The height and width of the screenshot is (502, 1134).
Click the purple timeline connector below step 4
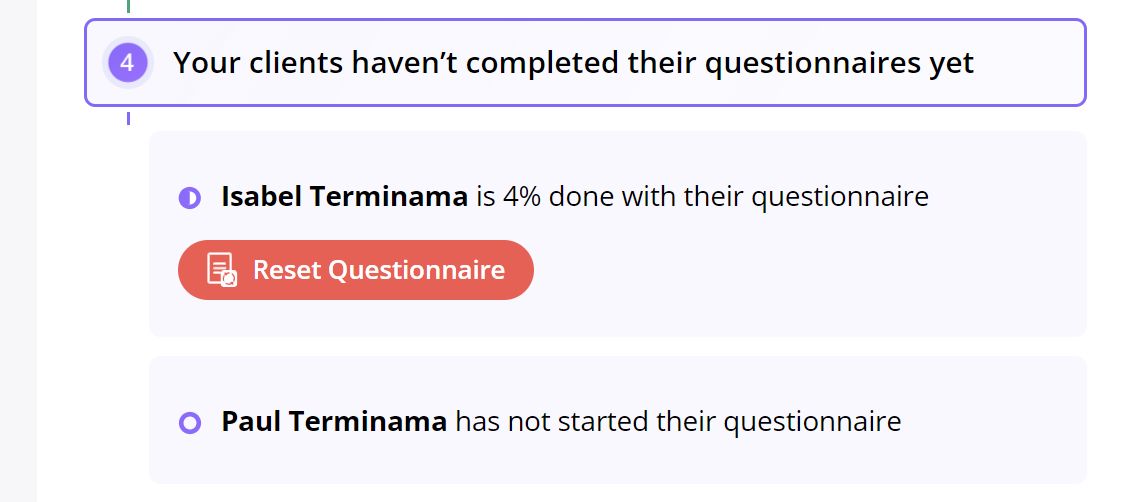[128, 118]
